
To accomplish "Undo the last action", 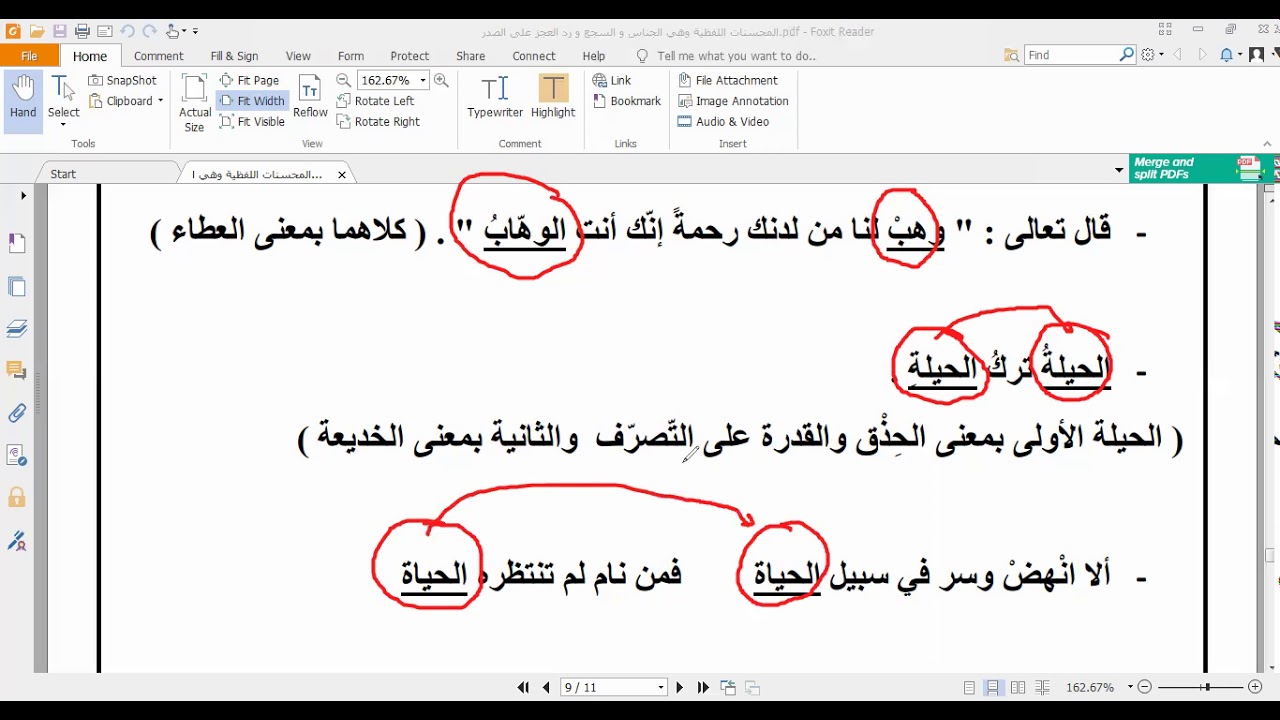I will click(x=127, y=31).
